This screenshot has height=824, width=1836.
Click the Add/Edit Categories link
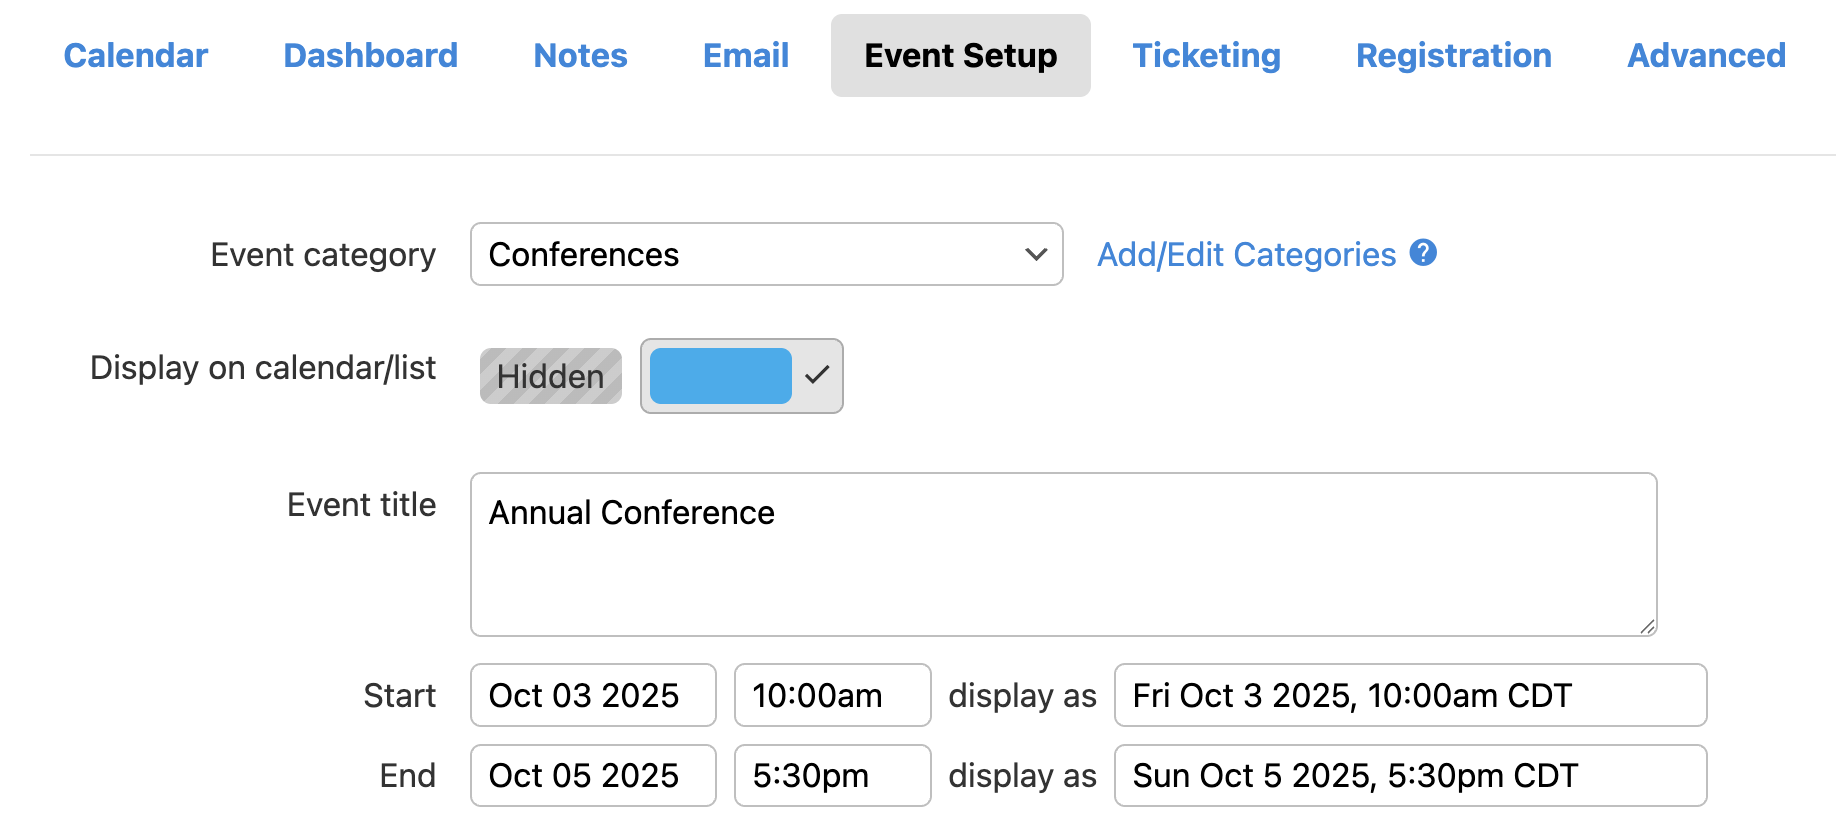tap(1246, 255)
